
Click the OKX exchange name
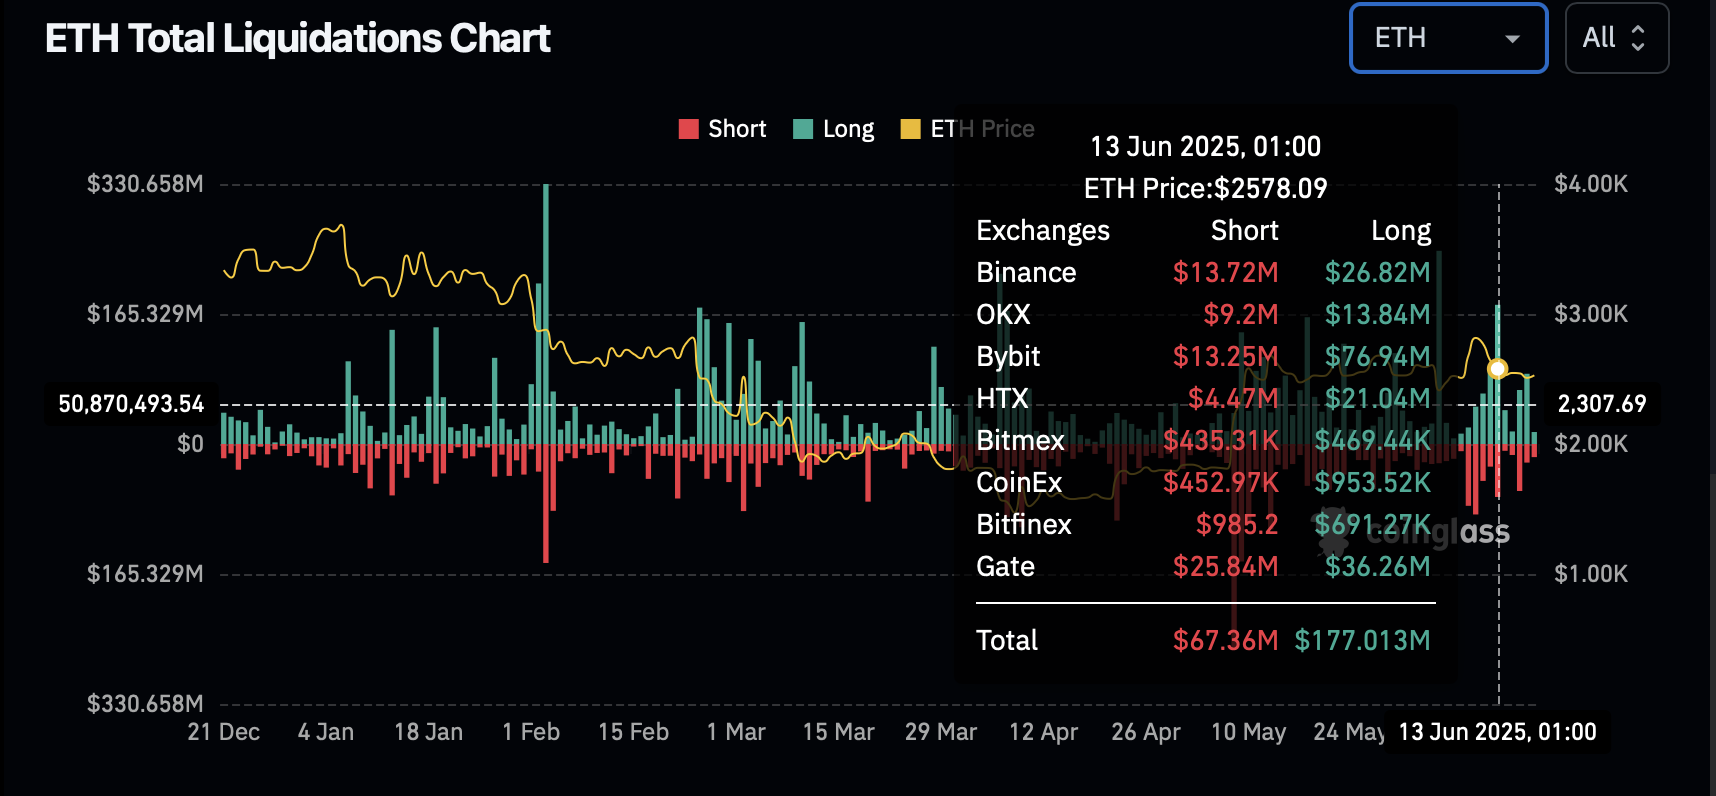tap(1003, 314)
